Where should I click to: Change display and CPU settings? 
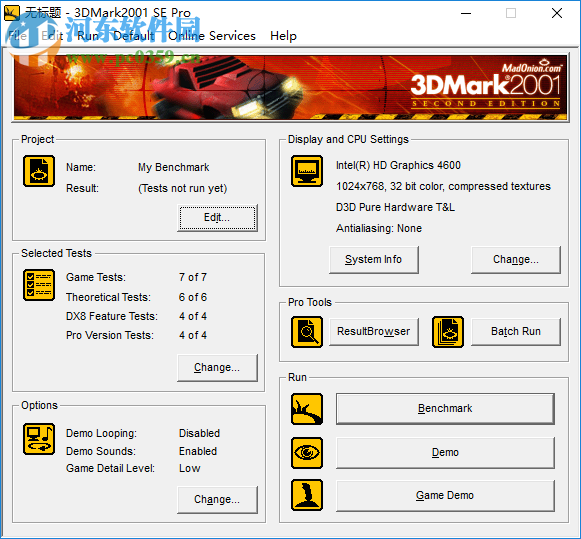click(516, 260)
